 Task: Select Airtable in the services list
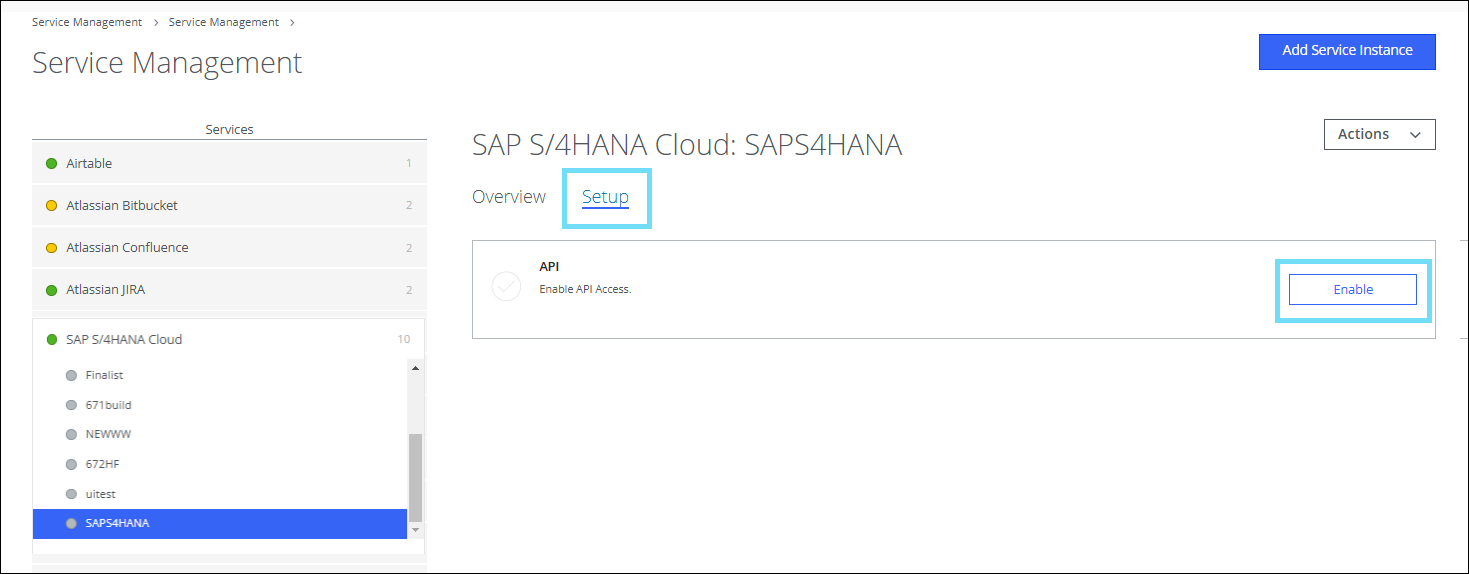229,163
